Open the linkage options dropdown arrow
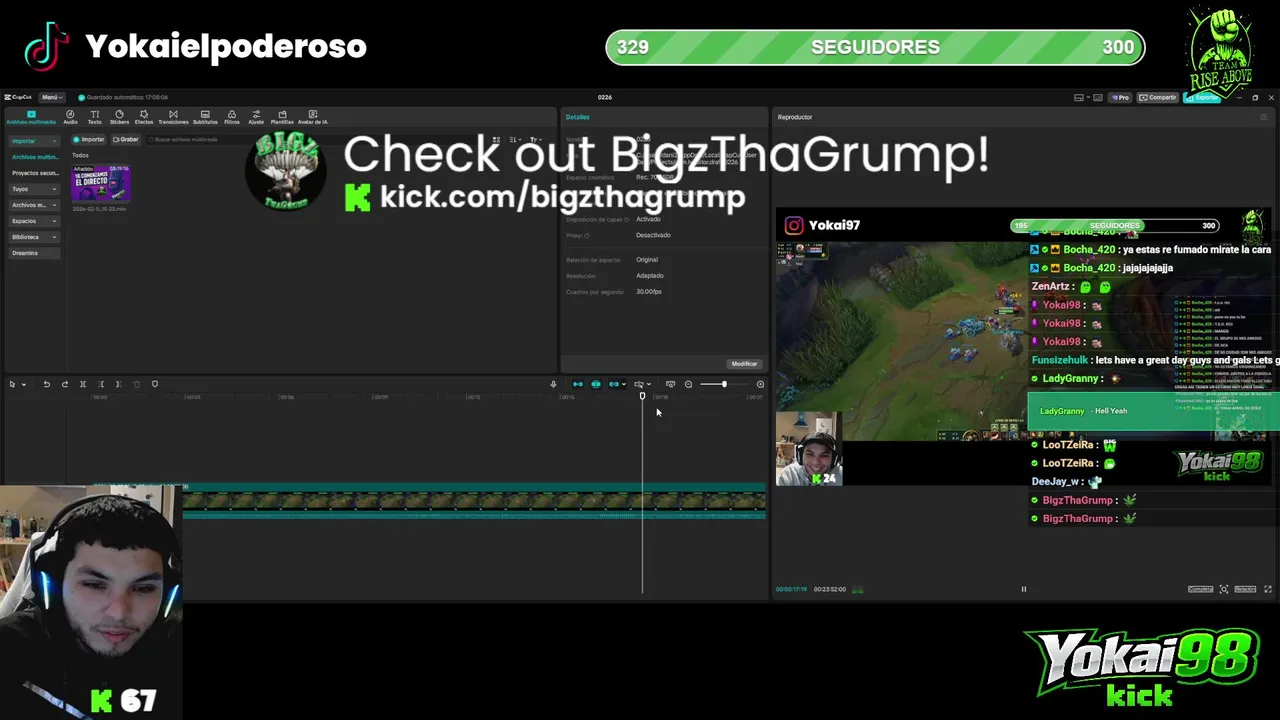 click(x=624, y=384)
